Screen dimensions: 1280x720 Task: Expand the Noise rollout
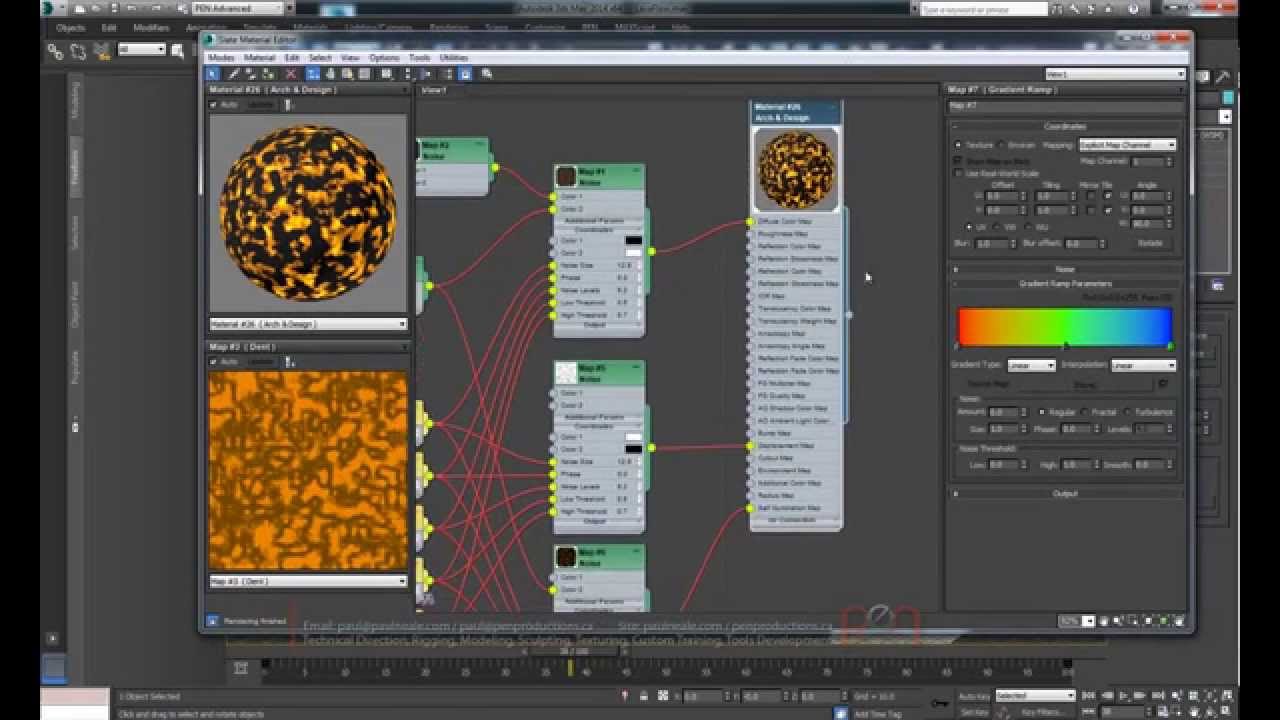(x=1066, y=269)
